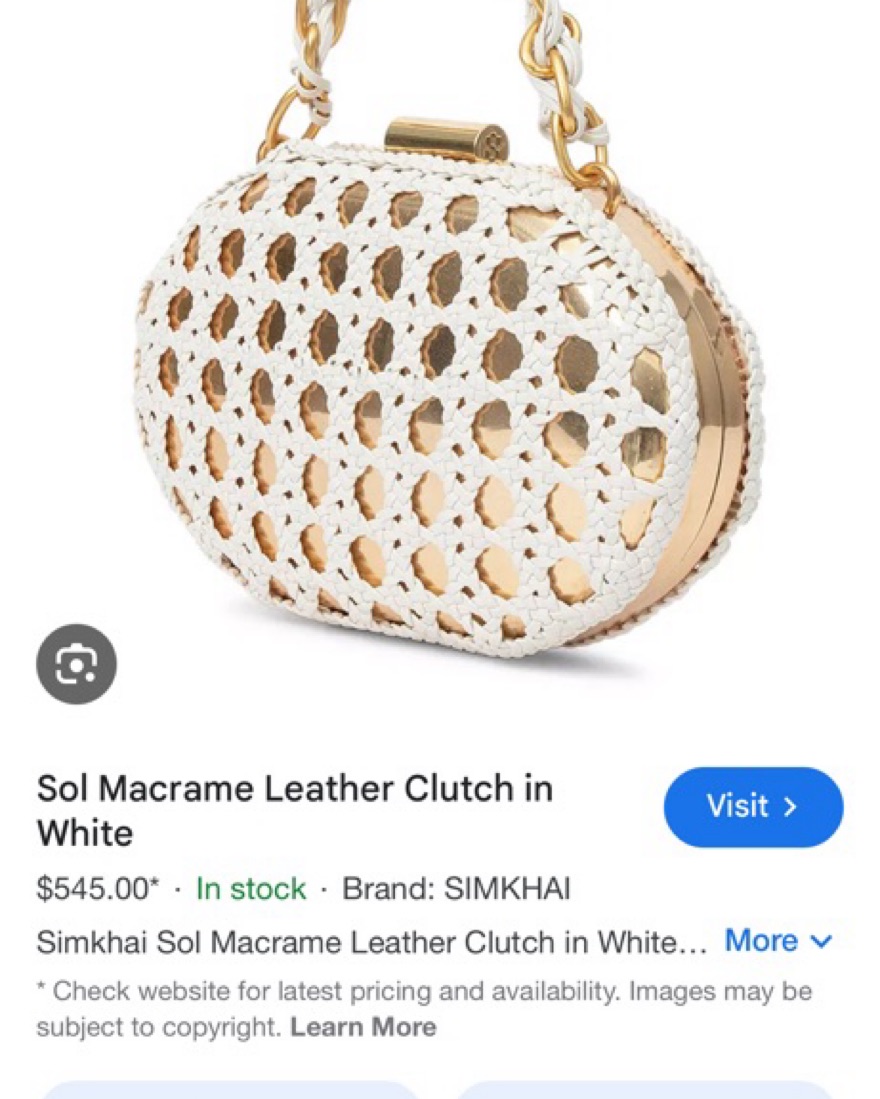This screenshot has width=880, height=1099.
Task: Open Google Lens search icon
Action: point(76,664)
